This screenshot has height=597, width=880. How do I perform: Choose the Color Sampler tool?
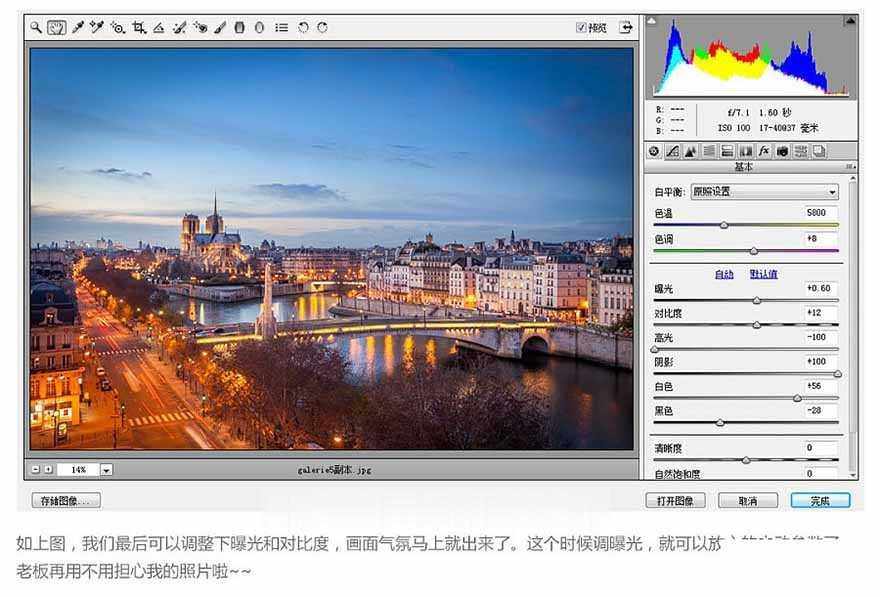coord(97,27)
